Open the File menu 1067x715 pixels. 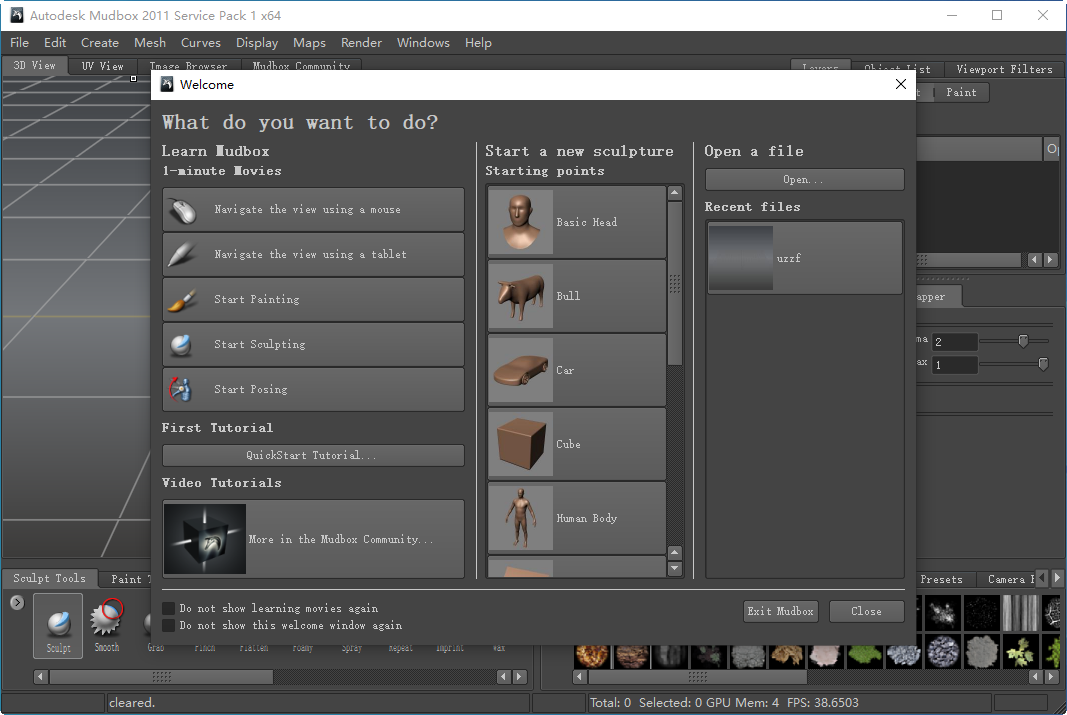20,42
